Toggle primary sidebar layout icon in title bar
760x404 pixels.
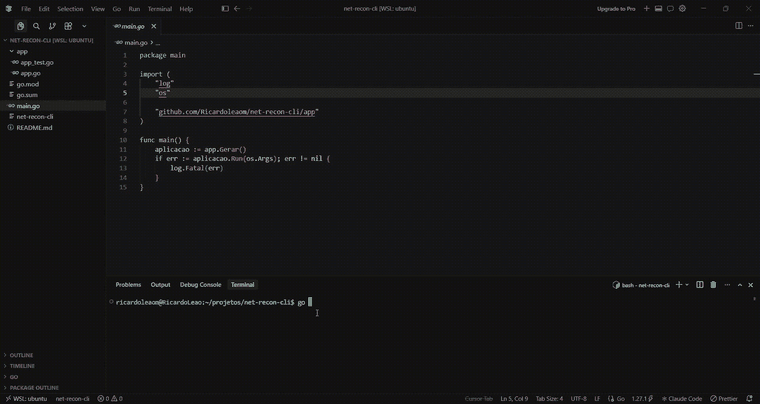225,9
